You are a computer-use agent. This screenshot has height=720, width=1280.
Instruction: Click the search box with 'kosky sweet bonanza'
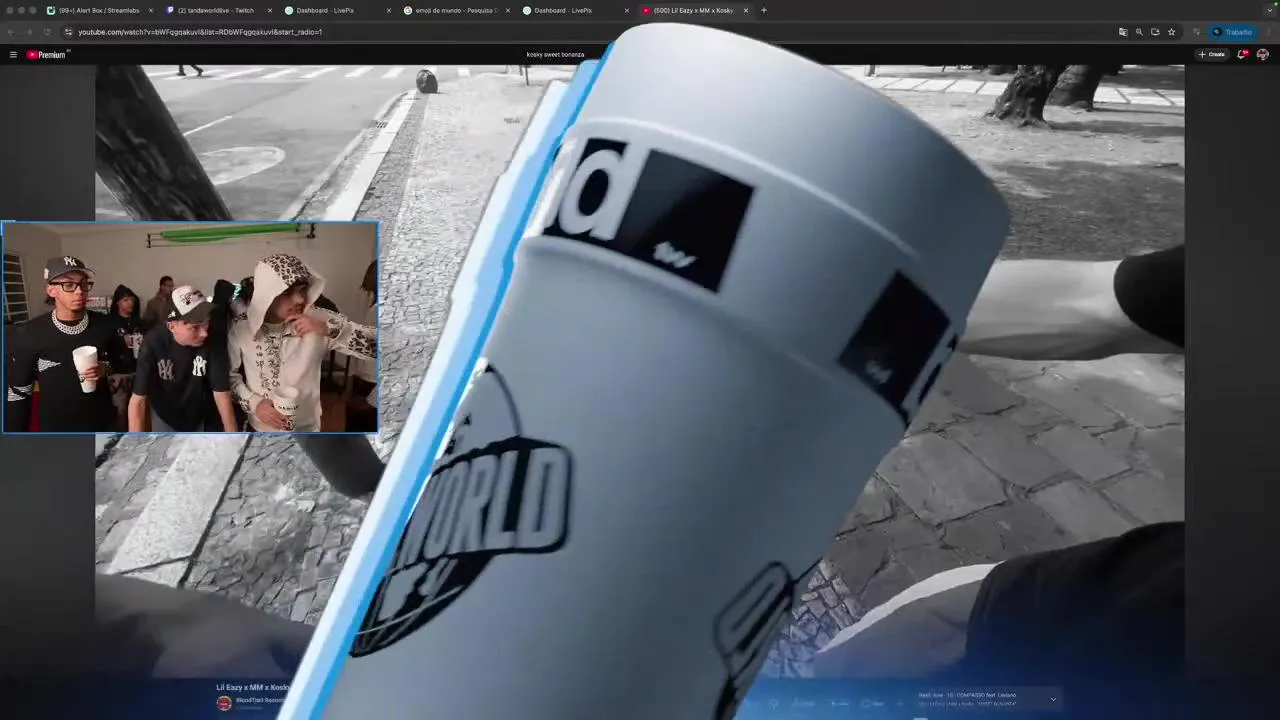(x=556, y=54)
